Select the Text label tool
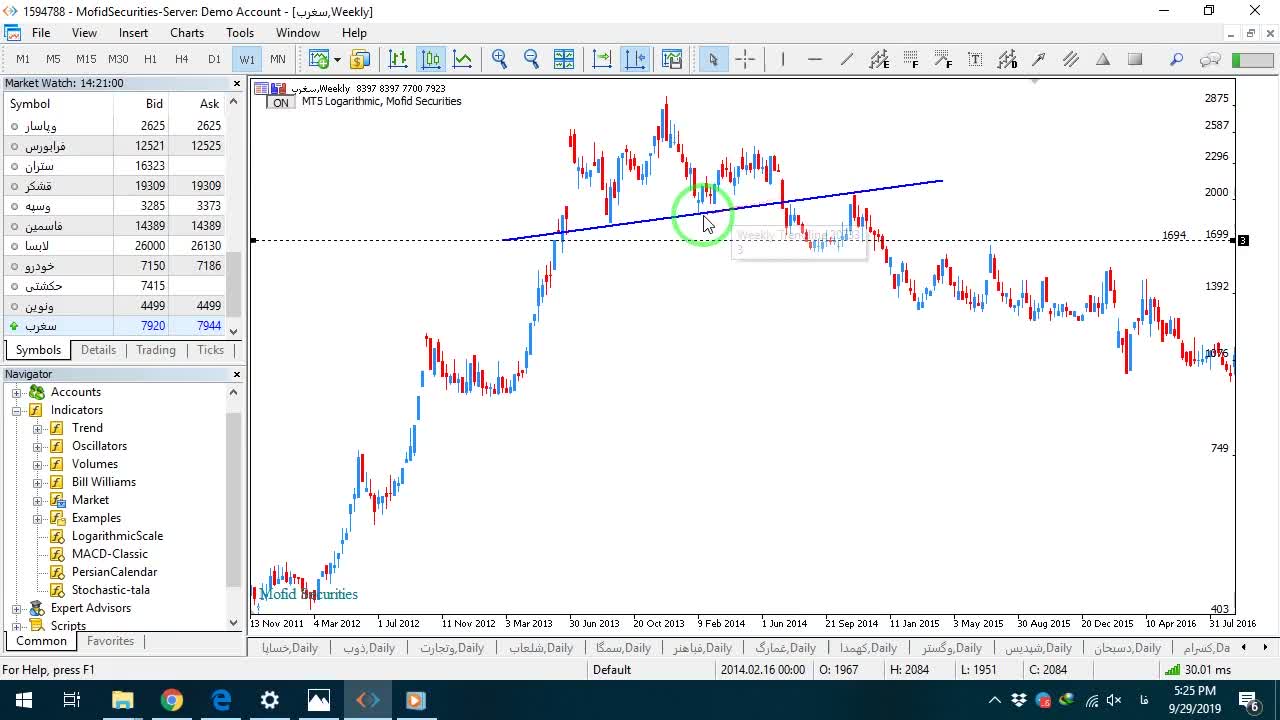1280x720 pixels. pos(975,59)
